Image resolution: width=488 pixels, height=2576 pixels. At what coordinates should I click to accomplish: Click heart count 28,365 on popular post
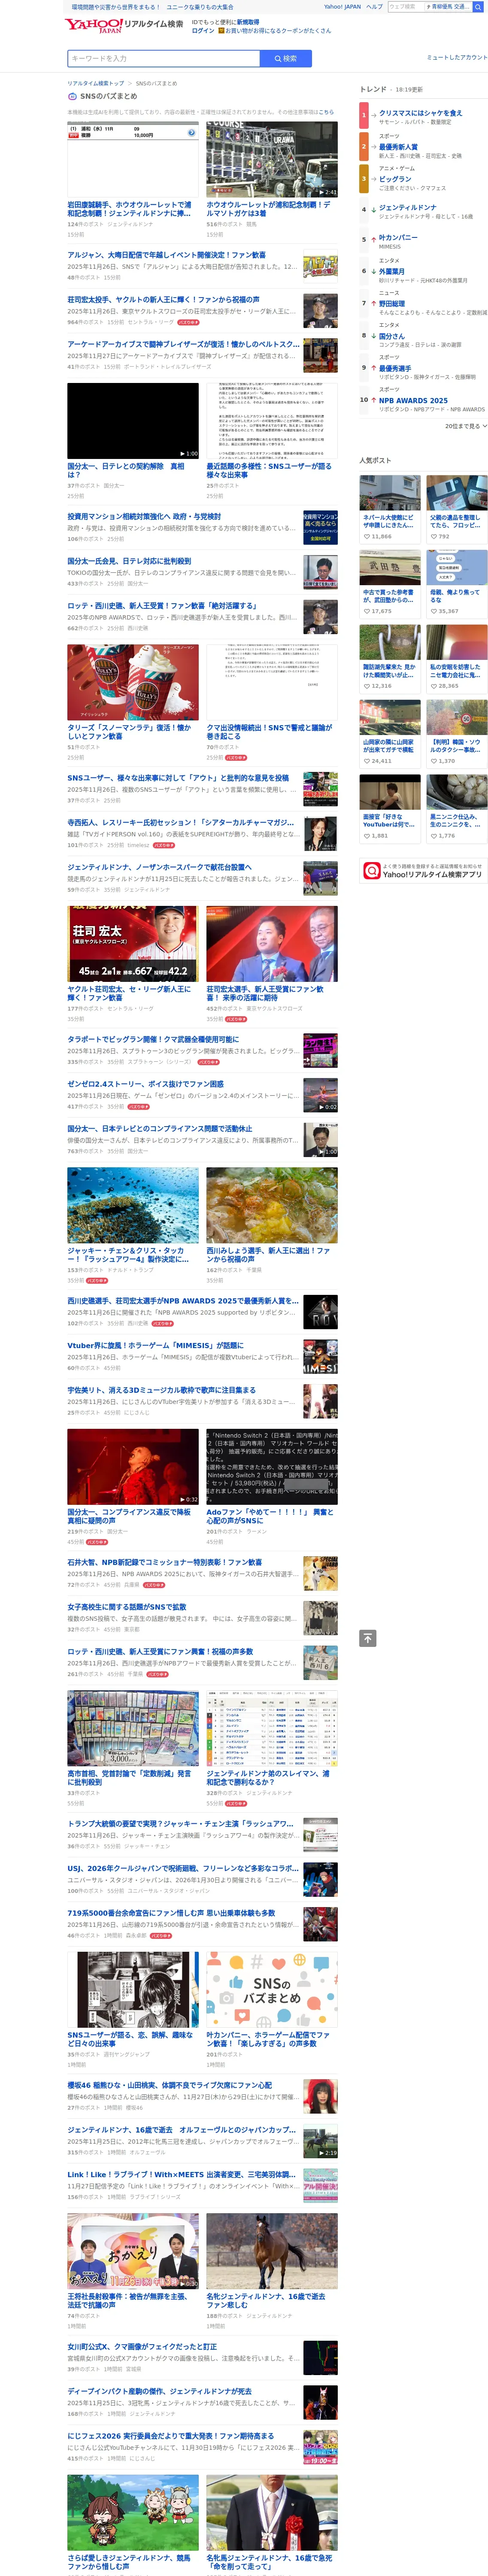click(445, 686)
